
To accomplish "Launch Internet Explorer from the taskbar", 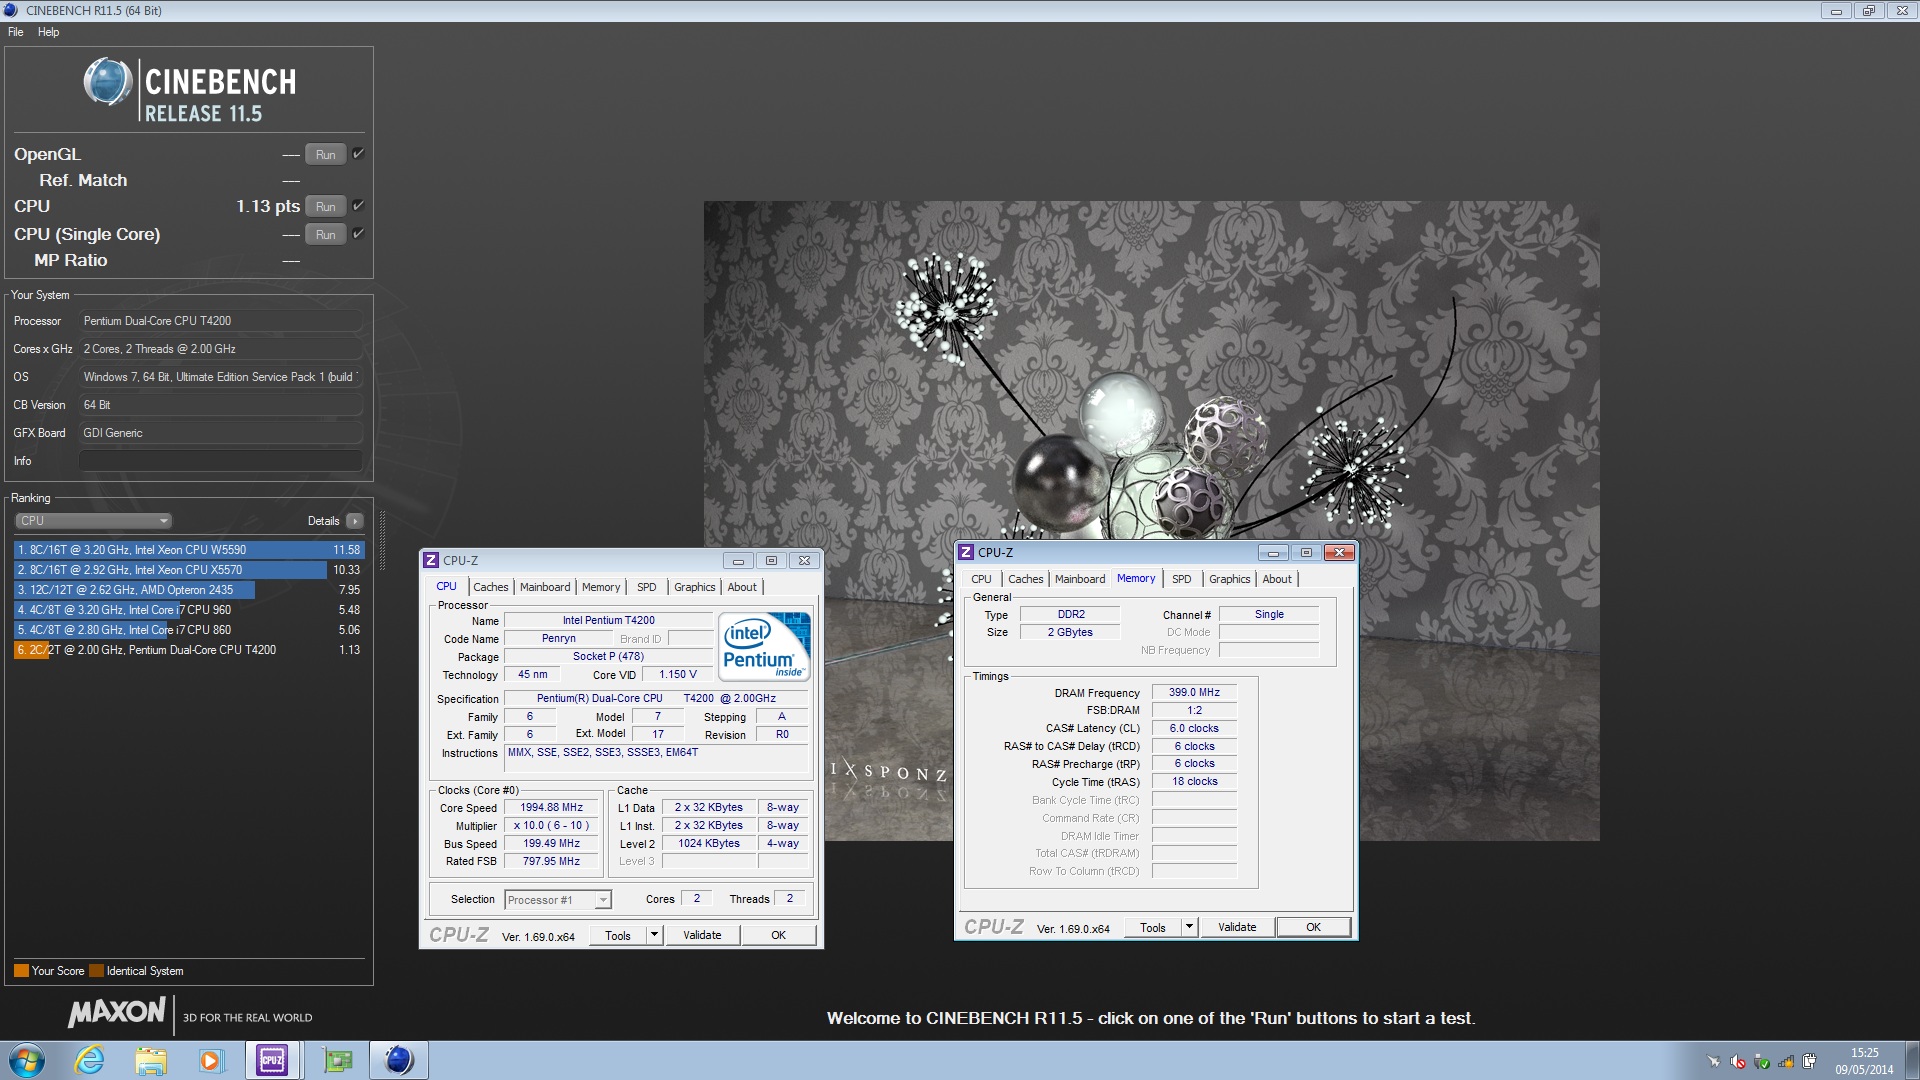I will 90,1060.
